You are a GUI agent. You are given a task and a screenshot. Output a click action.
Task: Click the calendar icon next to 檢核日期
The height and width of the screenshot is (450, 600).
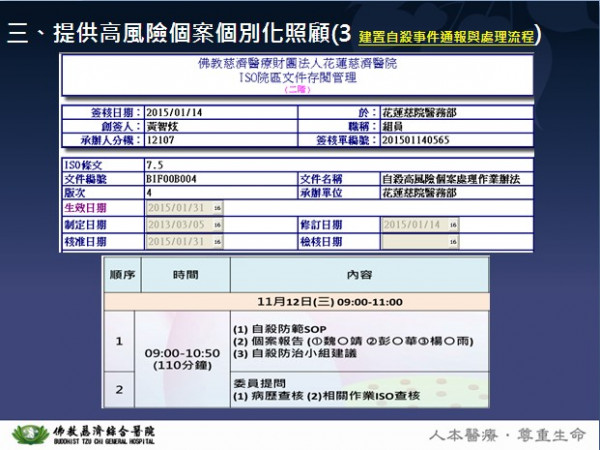tap(452, 241)
